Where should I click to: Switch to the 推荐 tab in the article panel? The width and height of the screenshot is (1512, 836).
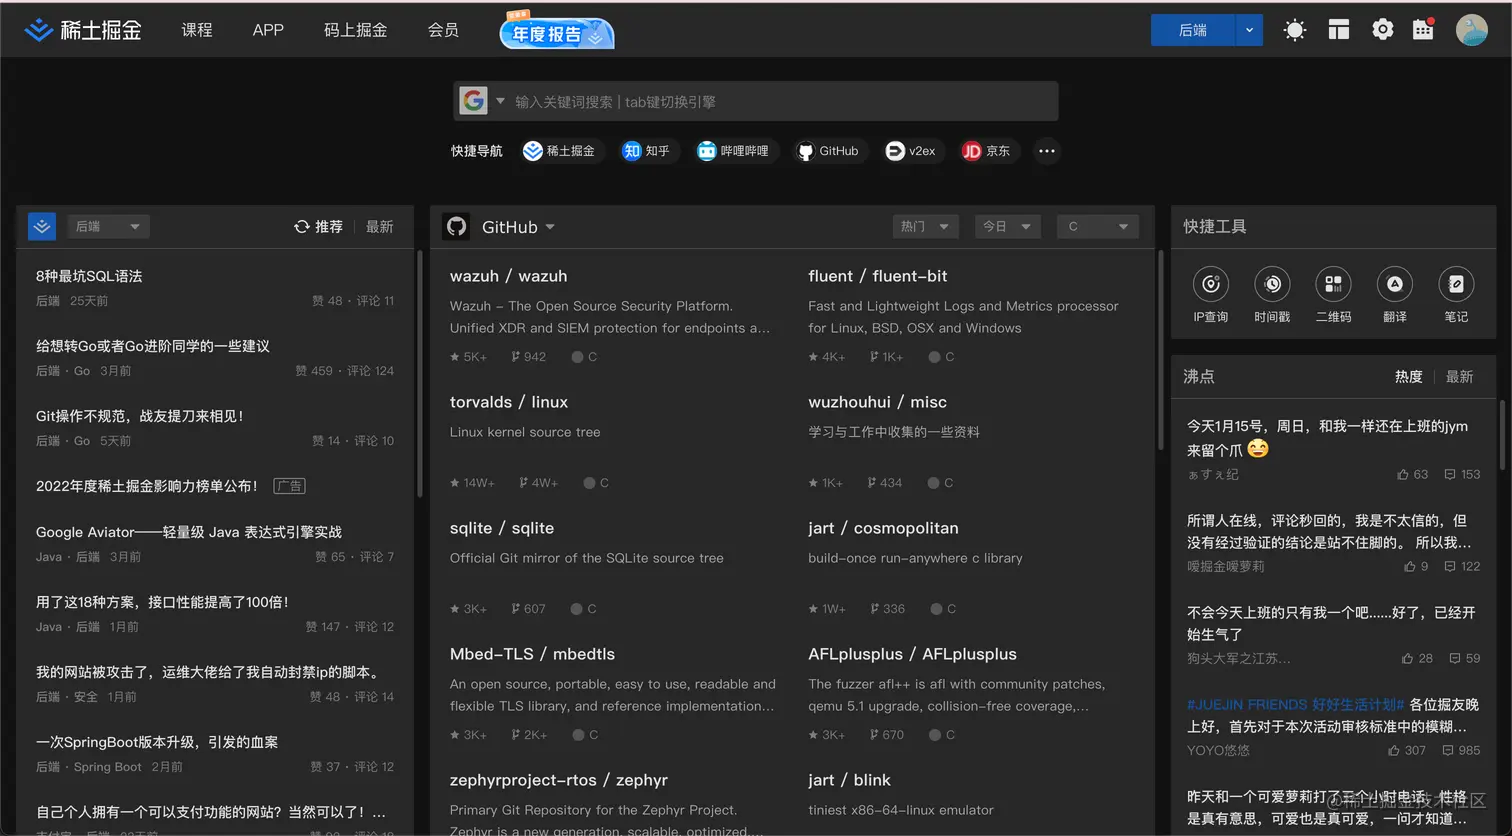pos(318,227)
